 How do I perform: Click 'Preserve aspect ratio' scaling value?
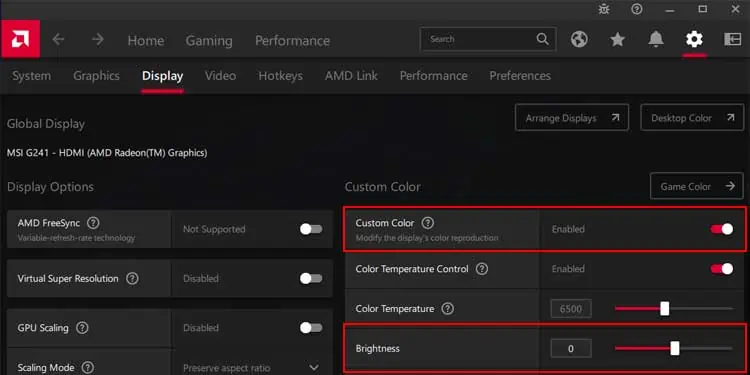tap(228, 368)
